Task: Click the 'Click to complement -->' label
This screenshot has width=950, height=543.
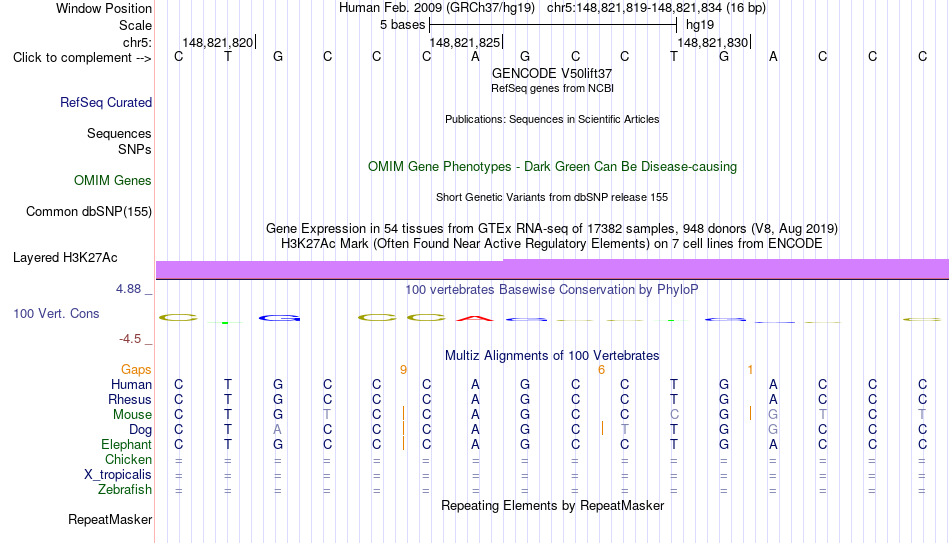Action: pos(82,58)
